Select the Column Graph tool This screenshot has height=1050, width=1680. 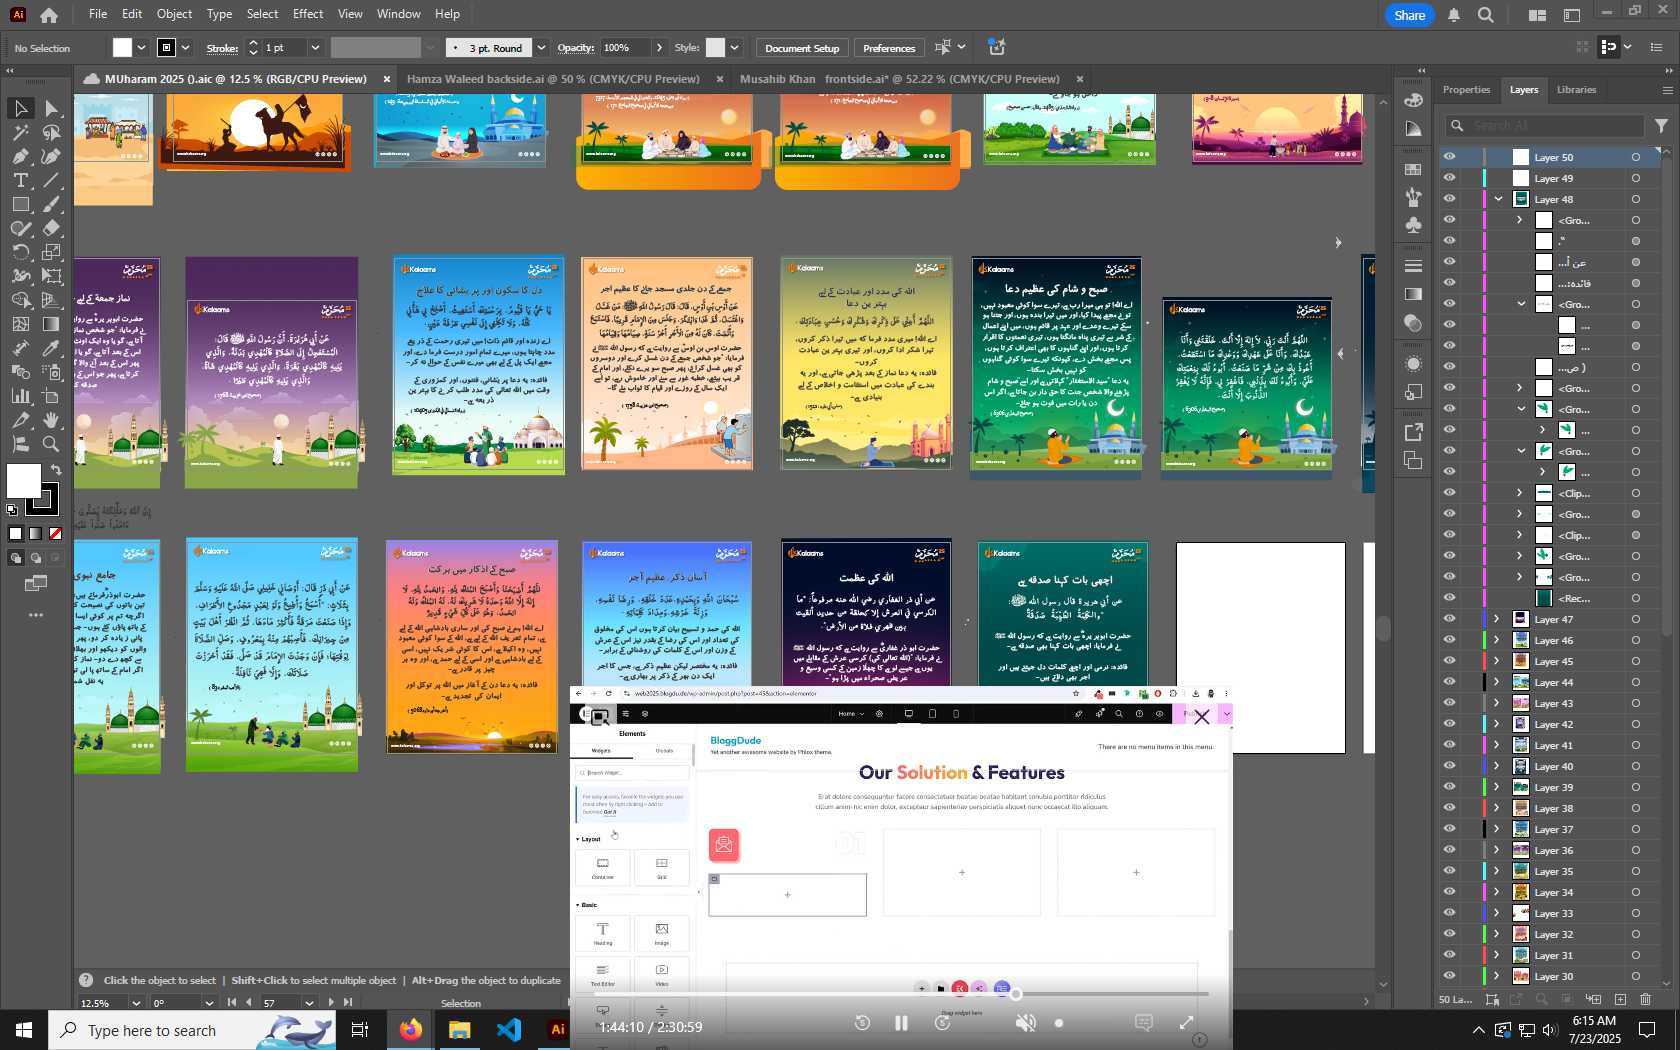(x=20, y=396)
